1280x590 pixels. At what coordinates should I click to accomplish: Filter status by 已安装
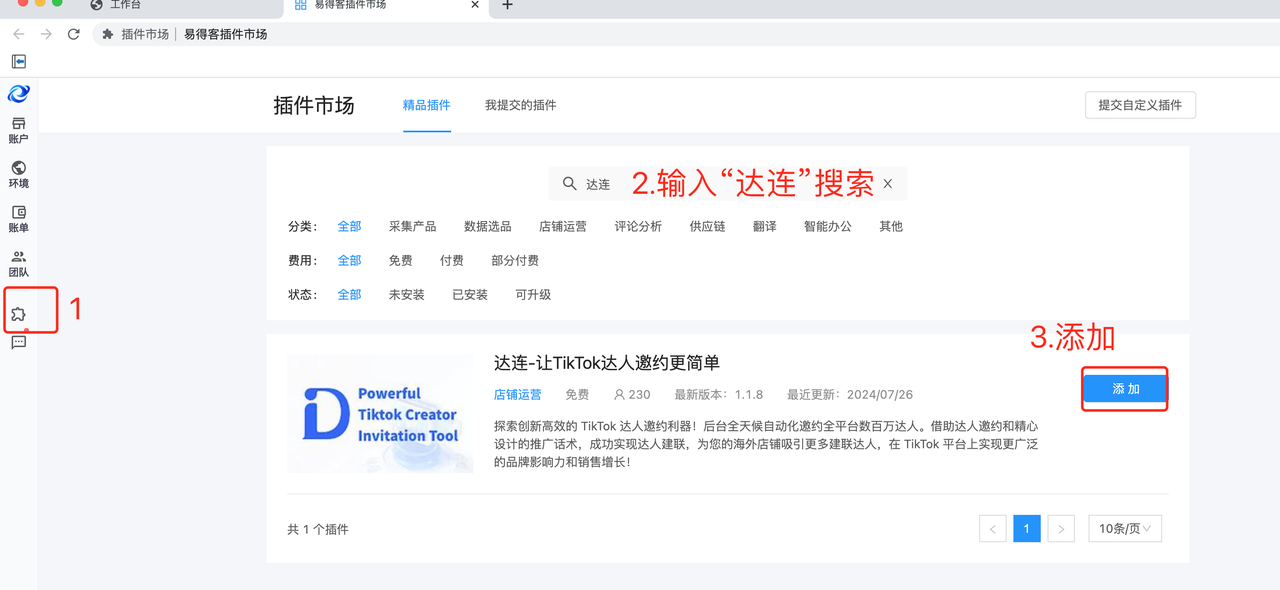pos(470,295)
